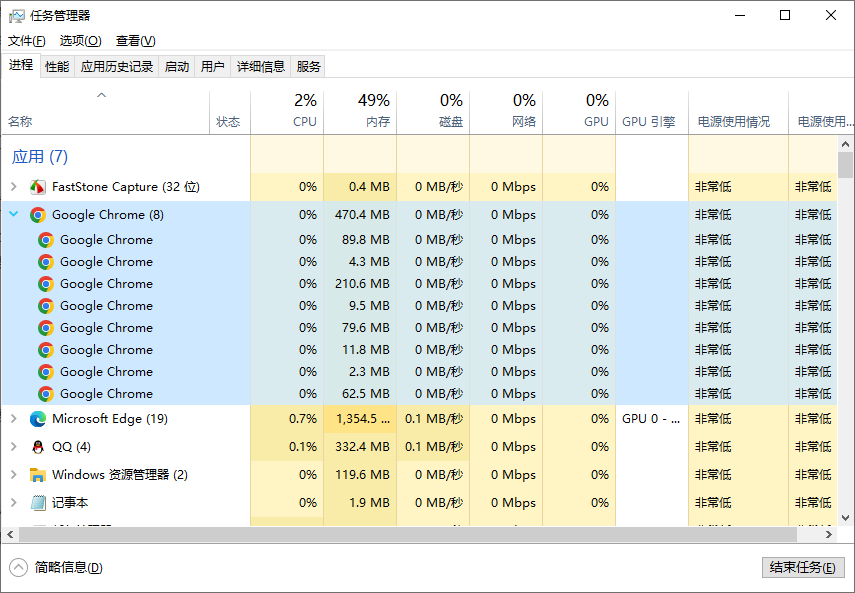Click the QQ application icon
This screenshot has height=593, width=855.
37,446
